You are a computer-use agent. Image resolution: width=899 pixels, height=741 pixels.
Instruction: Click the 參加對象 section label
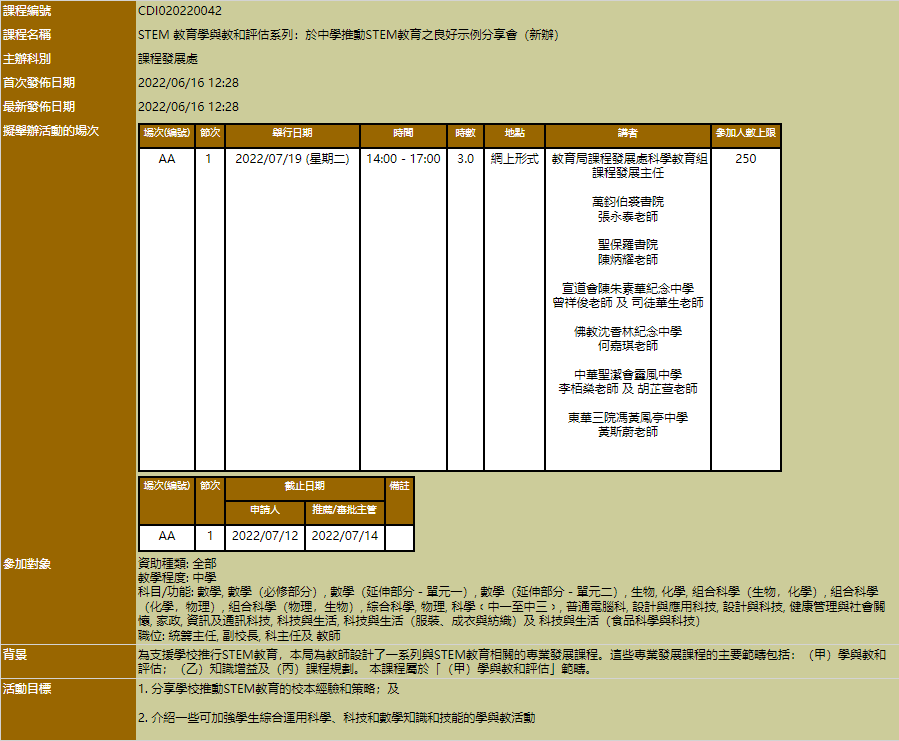(27, 564)
